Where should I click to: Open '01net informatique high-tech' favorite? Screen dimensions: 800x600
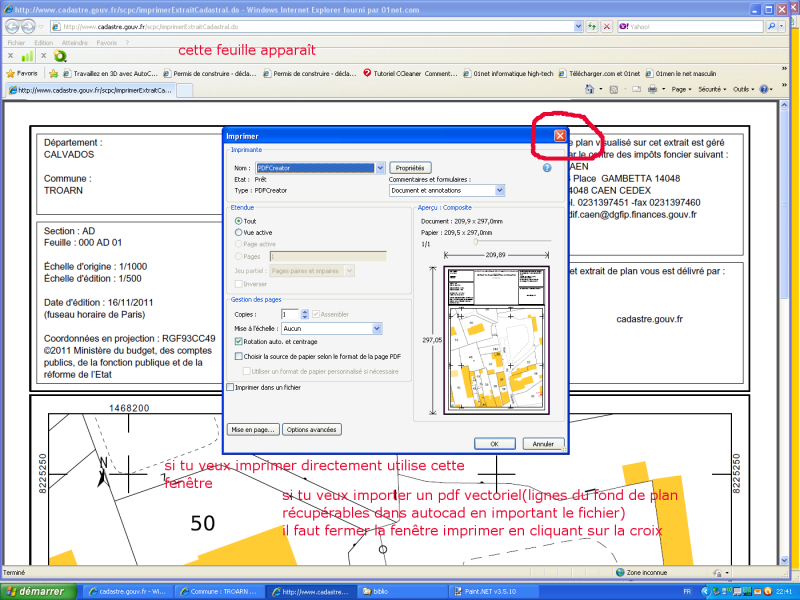[508, 73]
